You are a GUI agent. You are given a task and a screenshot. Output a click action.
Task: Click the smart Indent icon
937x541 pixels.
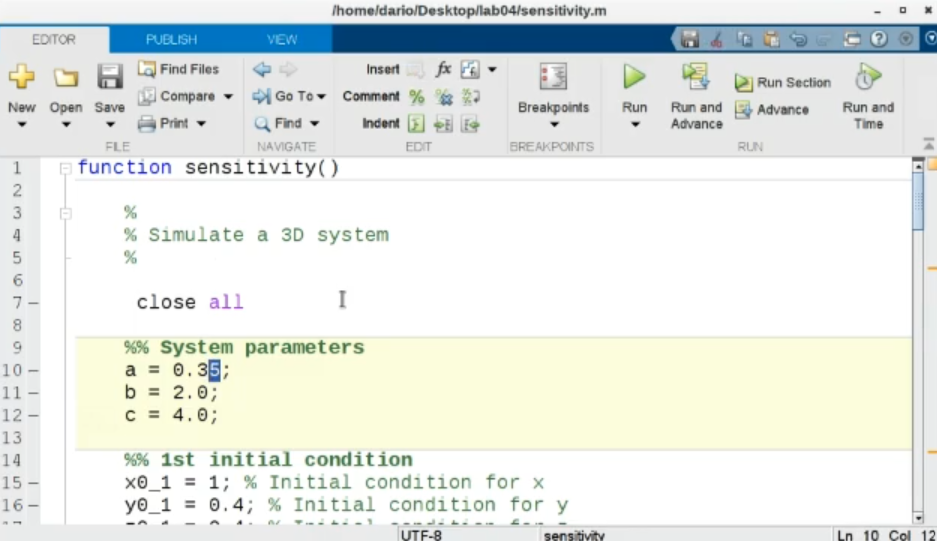(416, 124)
